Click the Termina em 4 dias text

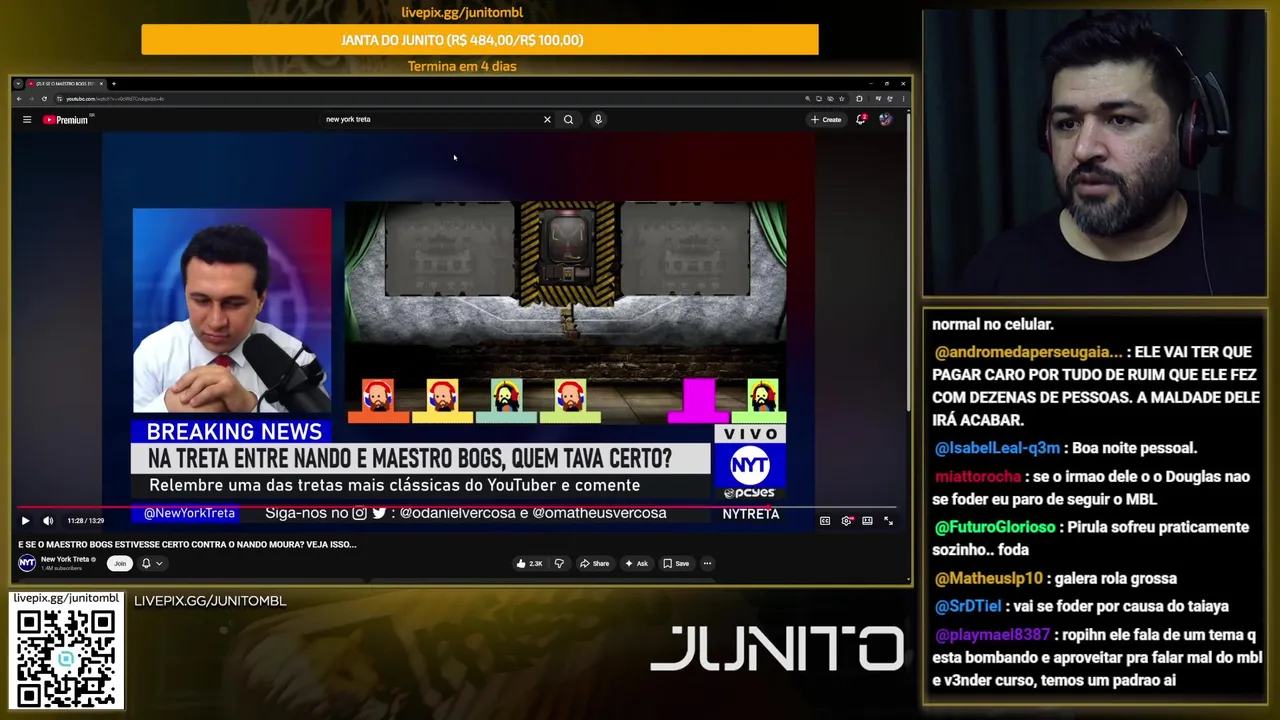462,66
